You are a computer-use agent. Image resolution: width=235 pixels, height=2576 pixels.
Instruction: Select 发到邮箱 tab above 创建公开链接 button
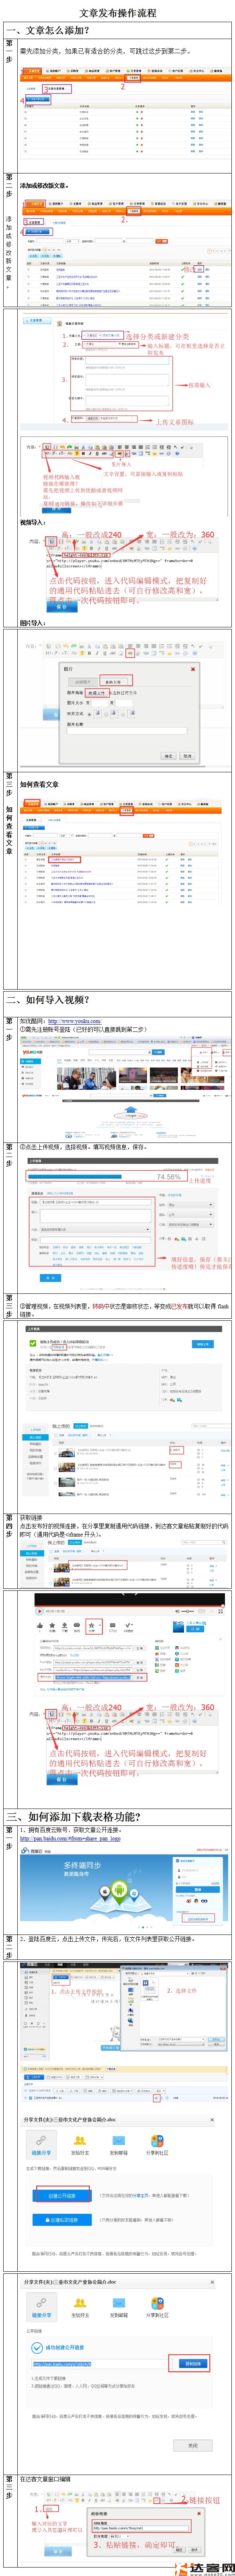point(119,2144)
